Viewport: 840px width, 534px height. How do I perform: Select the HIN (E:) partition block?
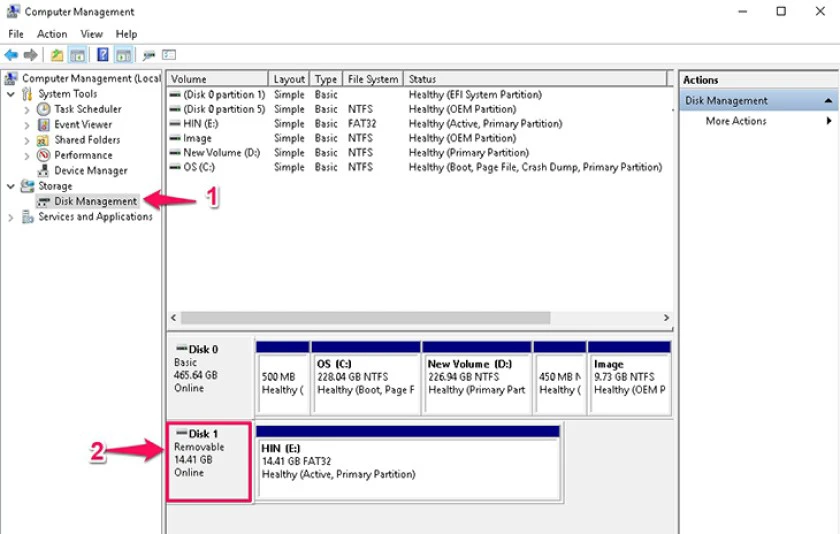click(x=409, y=464)
